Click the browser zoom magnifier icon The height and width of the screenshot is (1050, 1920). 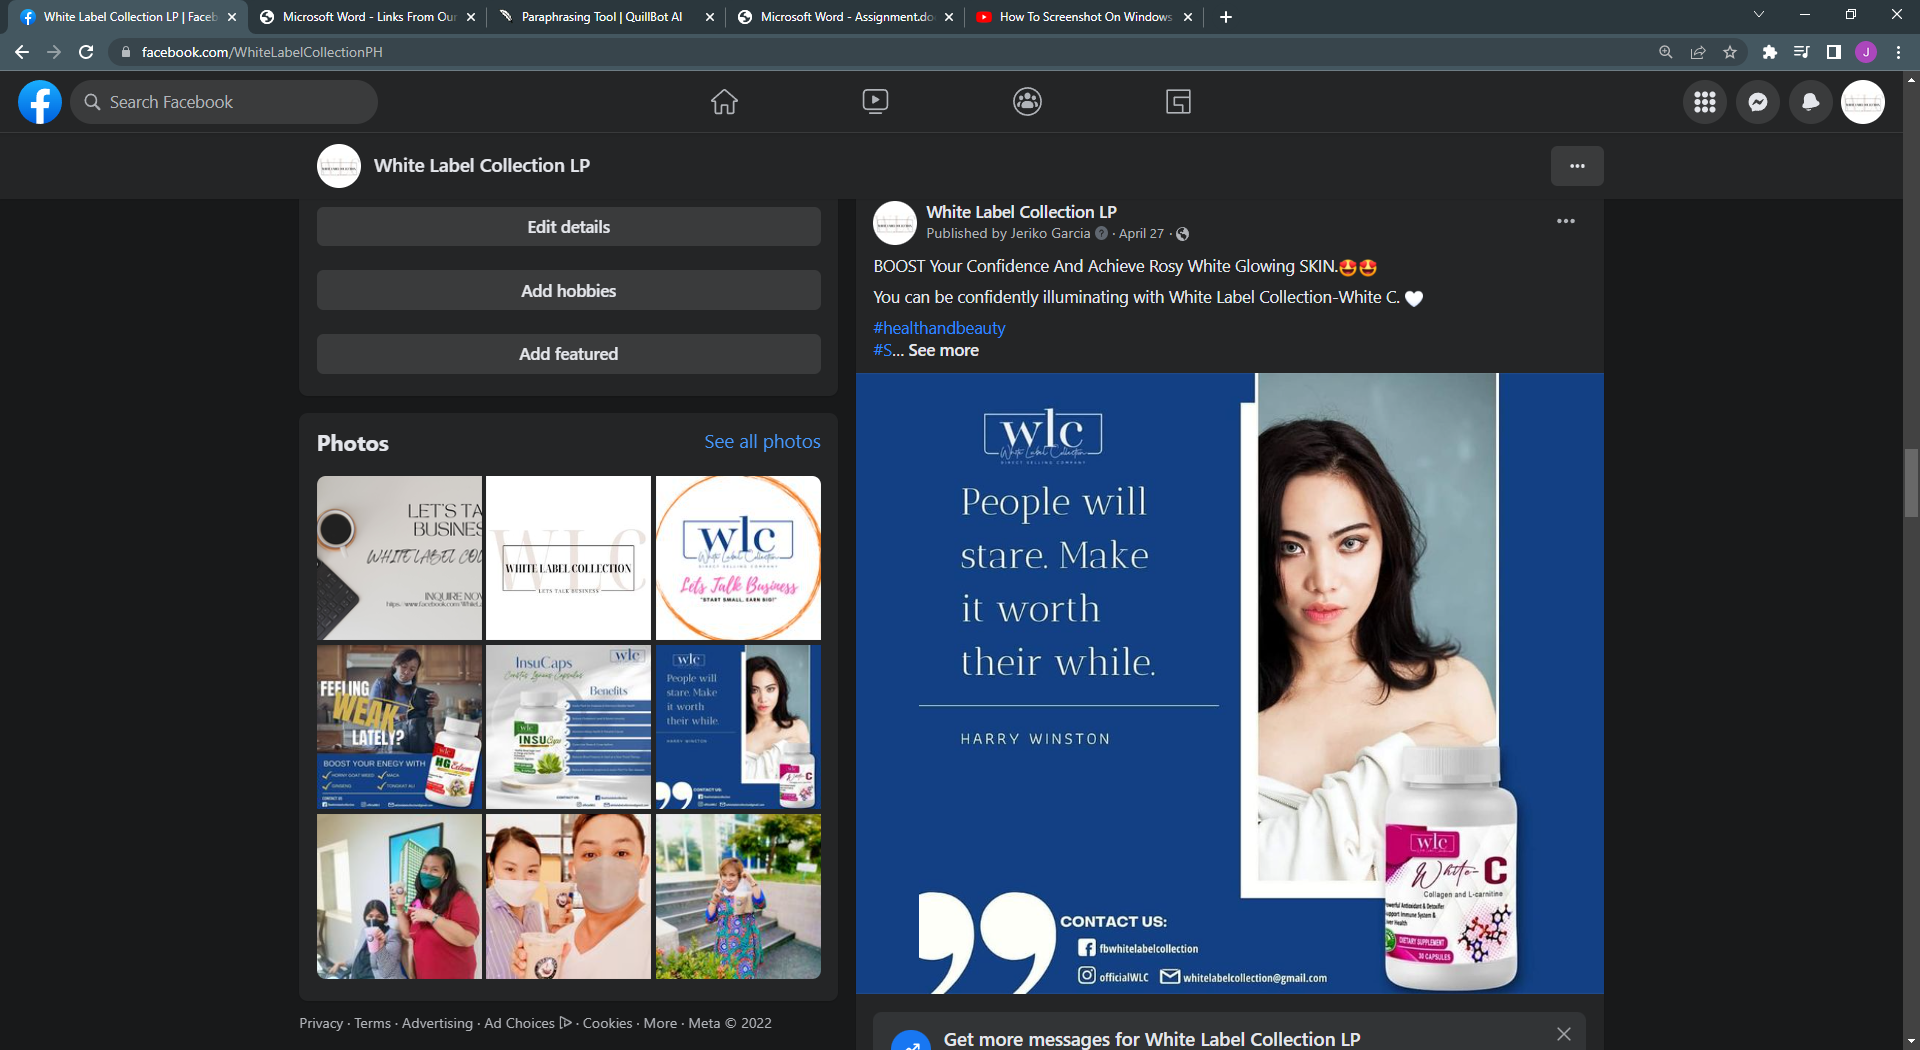(x=1666, y=52)
